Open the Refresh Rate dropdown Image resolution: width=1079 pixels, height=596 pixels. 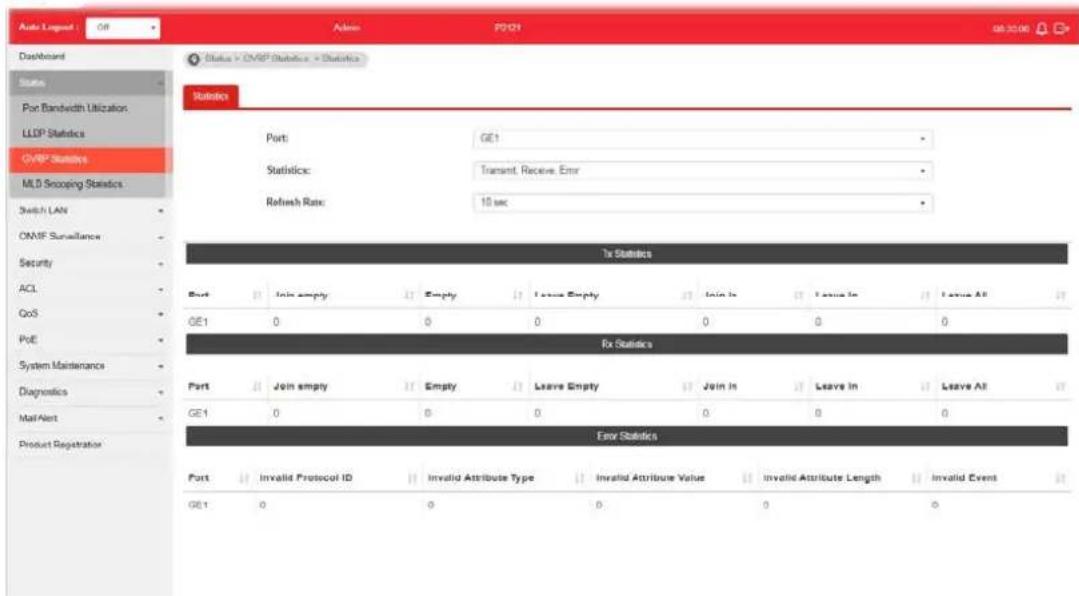[x=703, y=203]
